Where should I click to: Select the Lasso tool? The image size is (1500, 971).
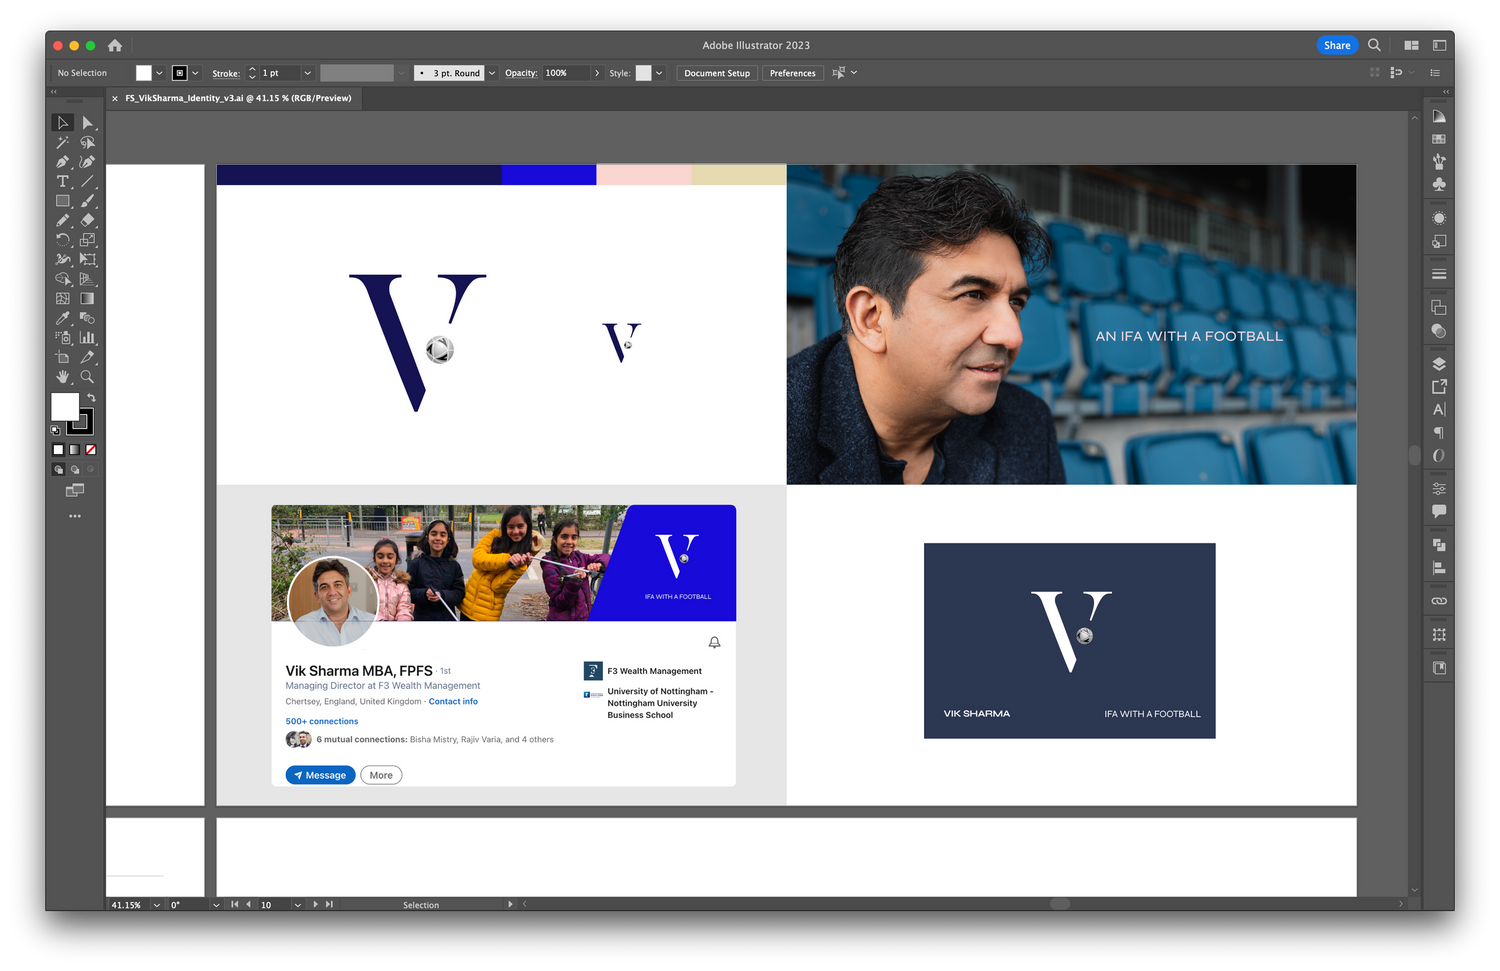(88, 143)
